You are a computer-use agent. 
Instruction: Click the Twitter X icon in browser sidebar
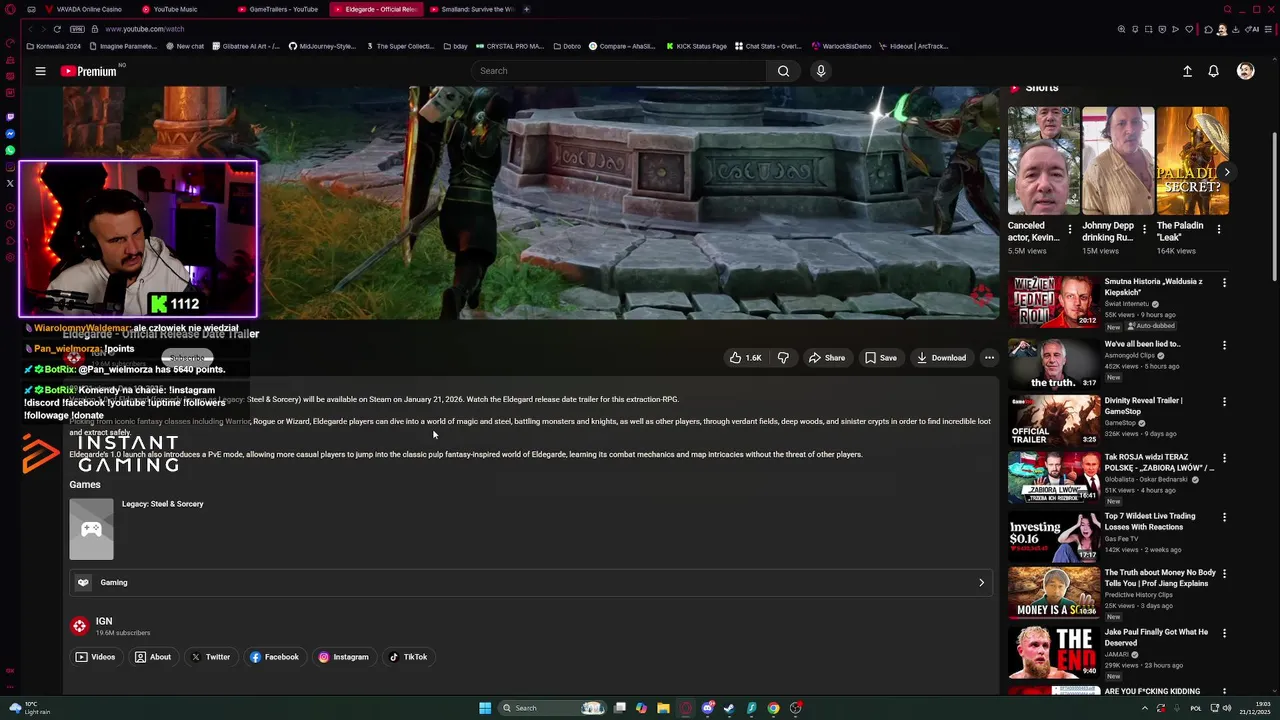pyautogui.click(x=10, y=183)
